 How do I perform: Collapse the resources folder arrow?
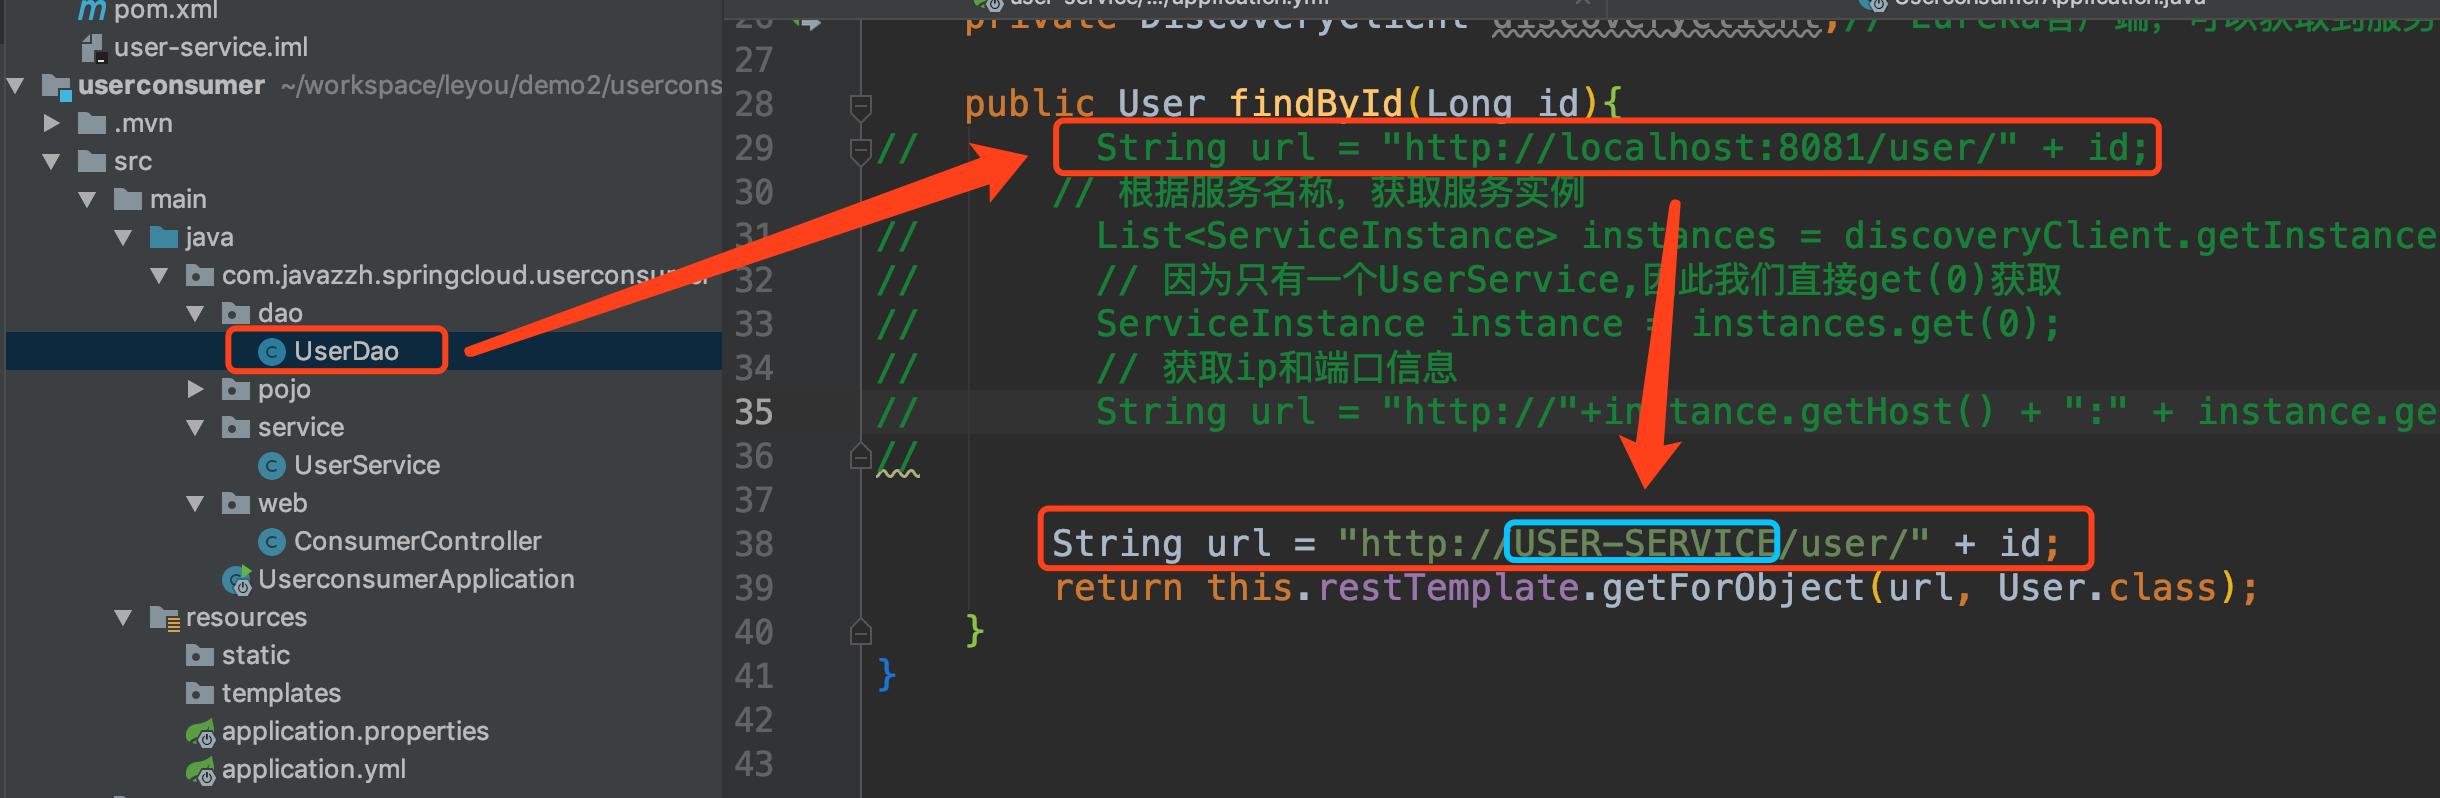(124, 618)
